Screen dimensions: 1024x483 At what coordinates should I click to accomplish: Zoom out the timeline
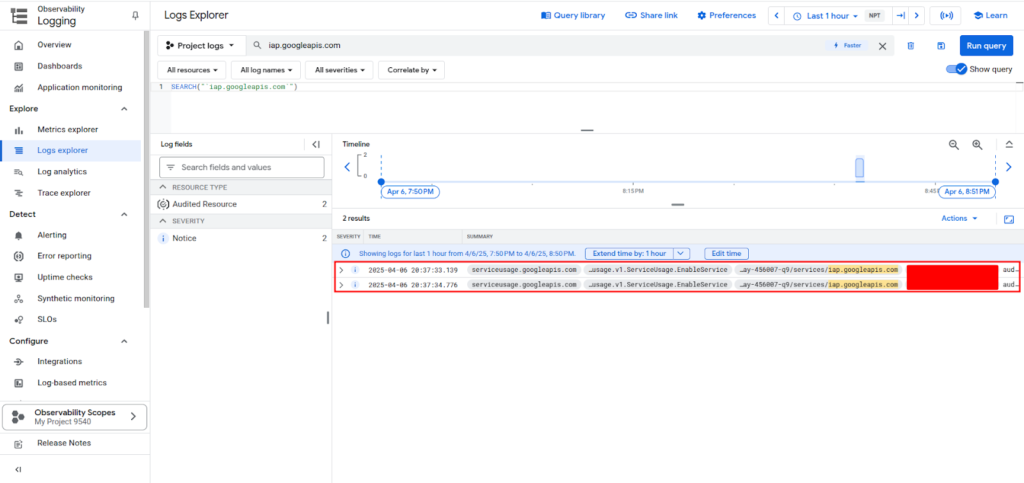coord(953,145)
